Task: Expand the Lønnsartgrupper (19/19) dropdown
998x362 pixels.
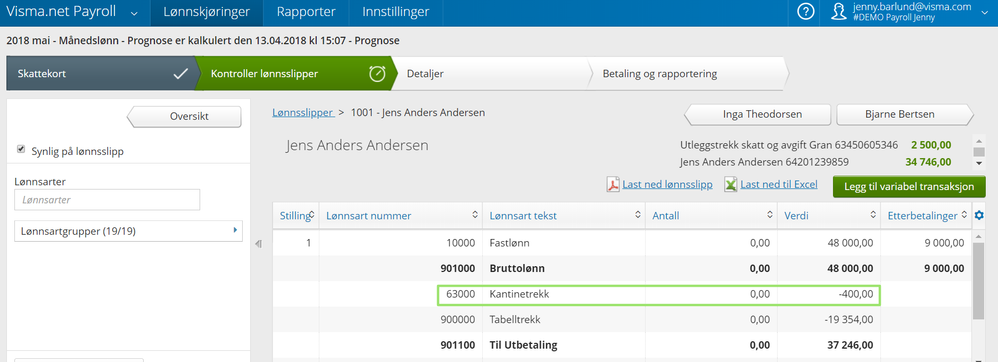Action: [x=128, y=232]
